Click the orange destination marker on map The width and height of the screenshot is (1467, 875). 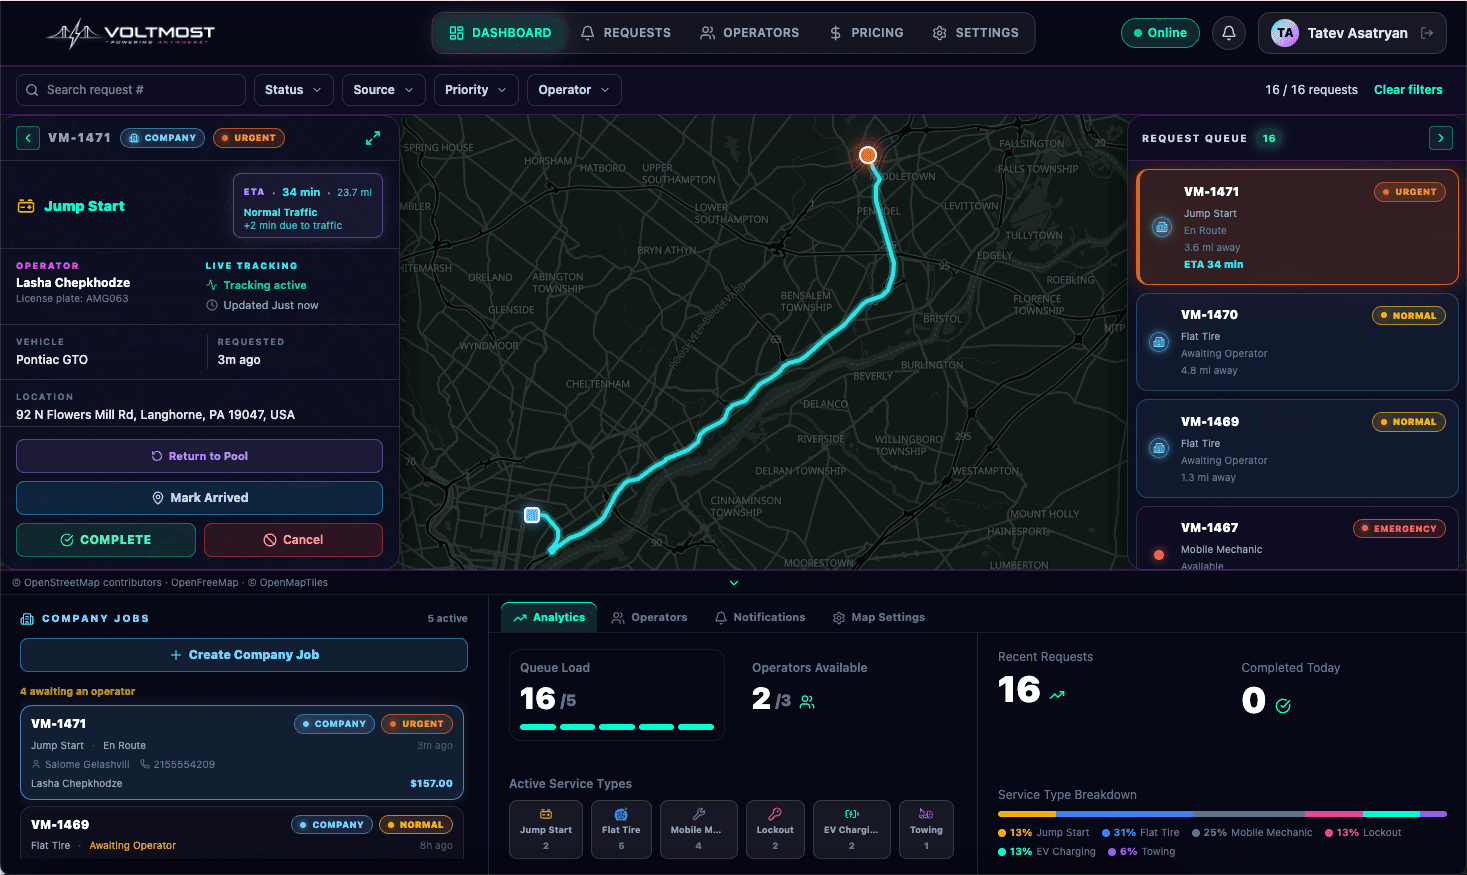pos(868,154)
